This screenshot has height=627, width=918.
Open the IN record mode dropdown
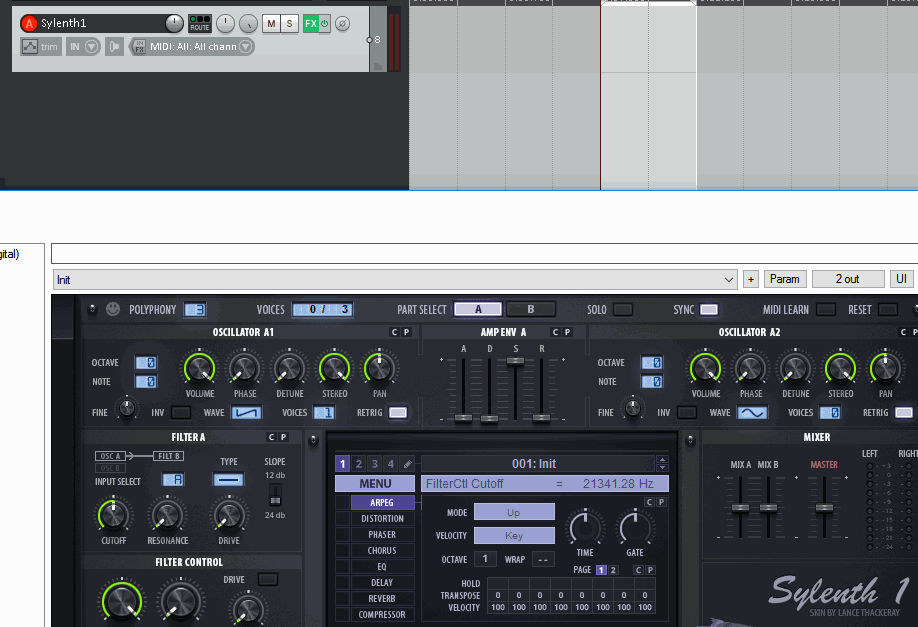(84, 47)
